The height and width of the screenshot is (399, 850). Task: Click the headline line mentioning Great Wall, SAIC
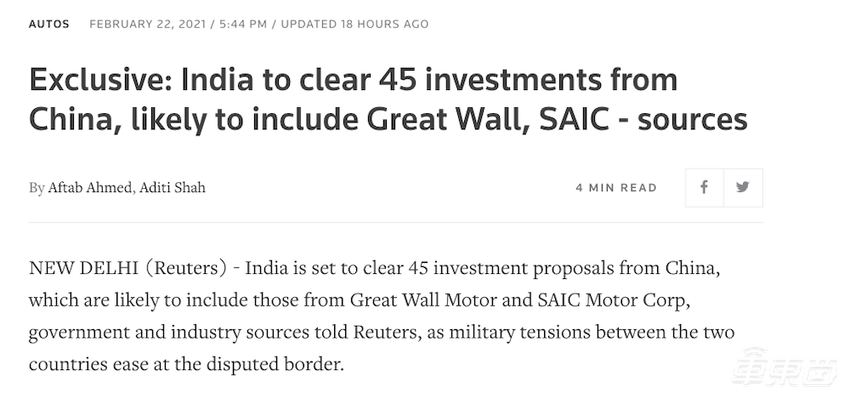388,120
